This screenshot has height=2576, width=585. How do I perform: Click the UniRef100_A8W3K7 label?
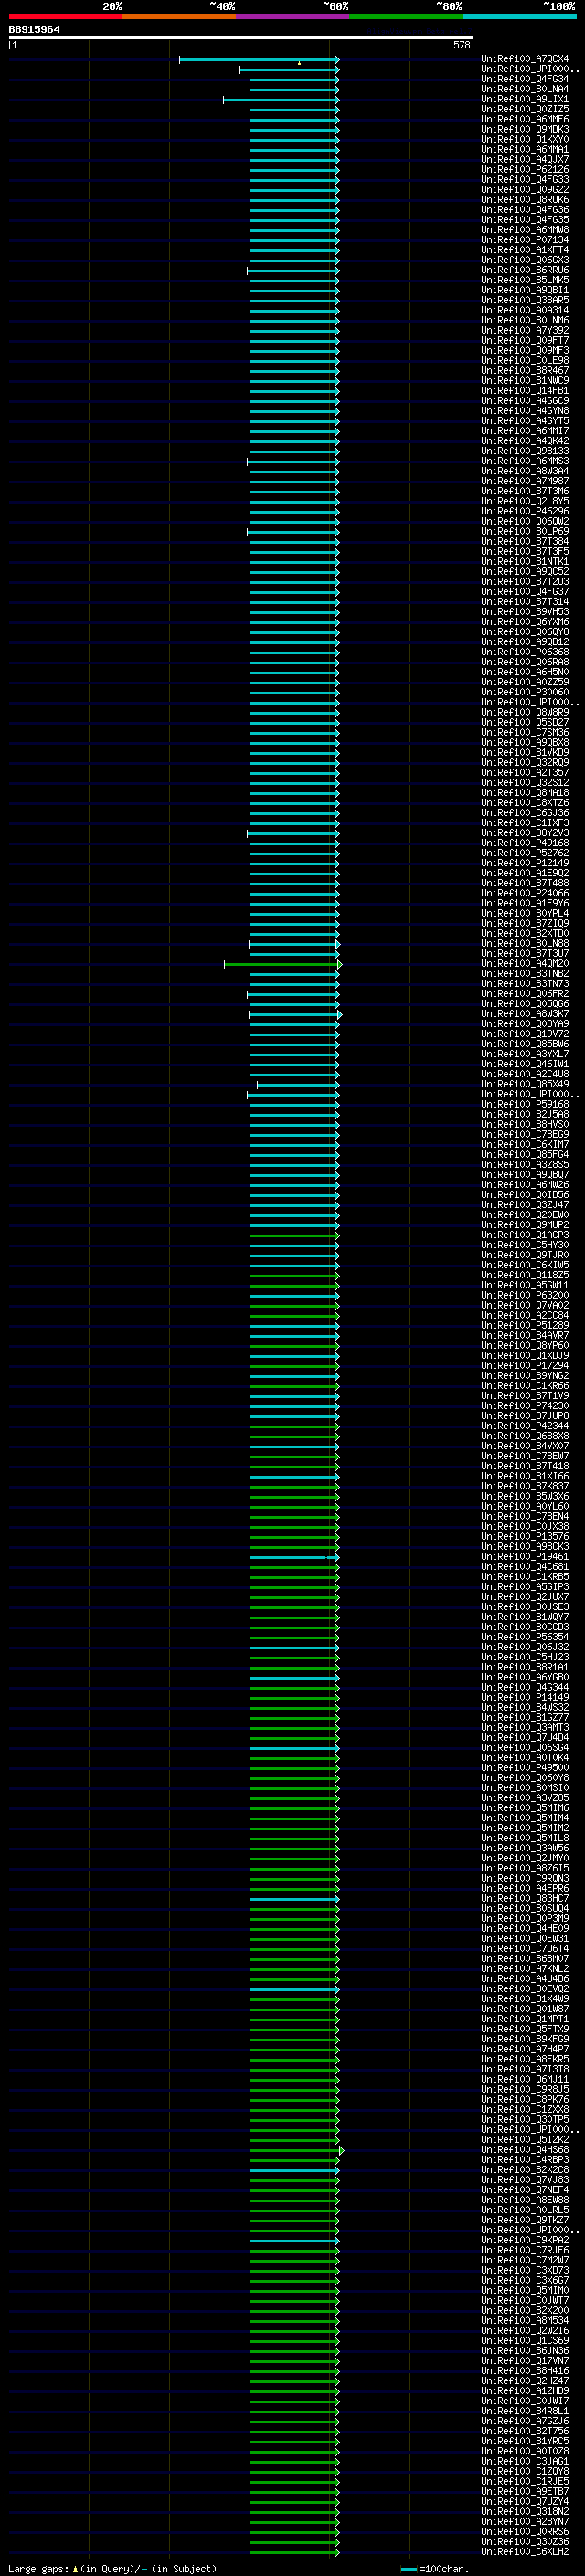tap(525, 1014)
